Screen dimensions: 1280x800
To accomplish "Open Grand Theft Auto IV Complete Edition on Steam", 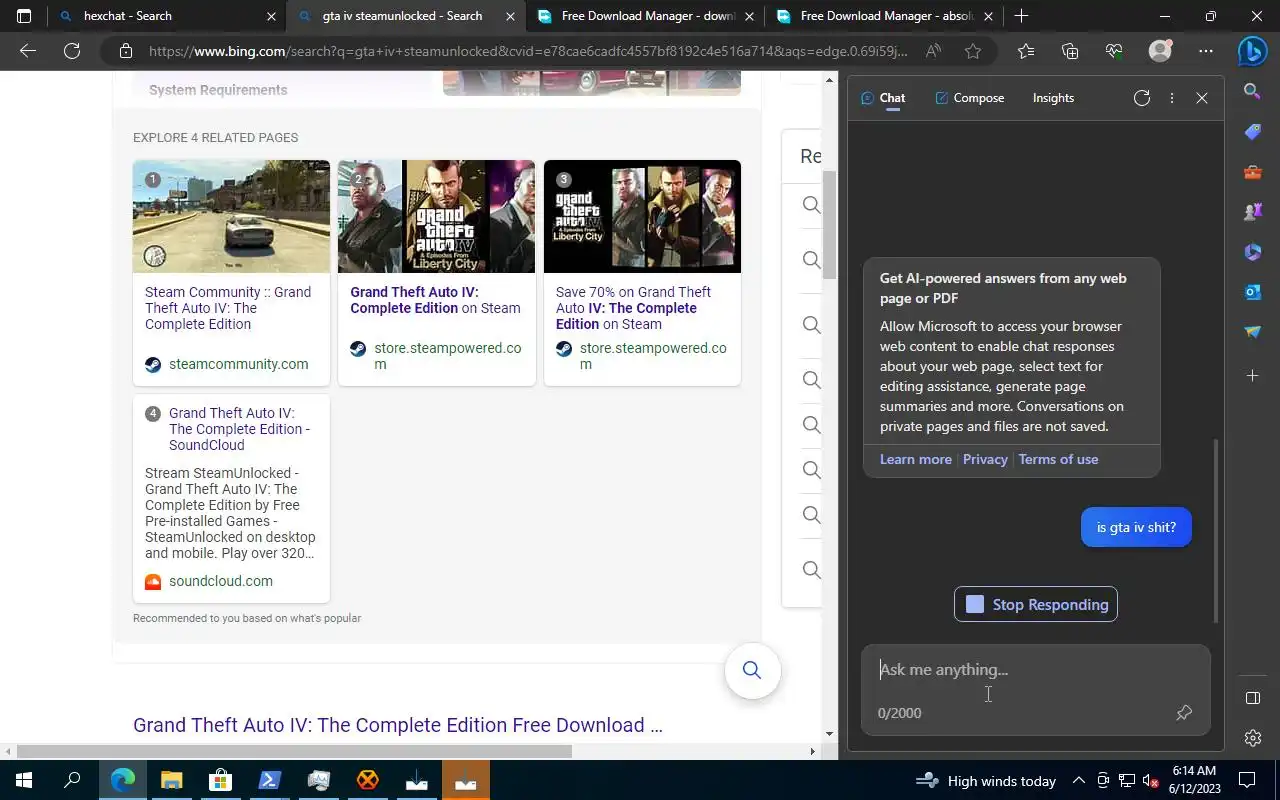I will 435,300.
